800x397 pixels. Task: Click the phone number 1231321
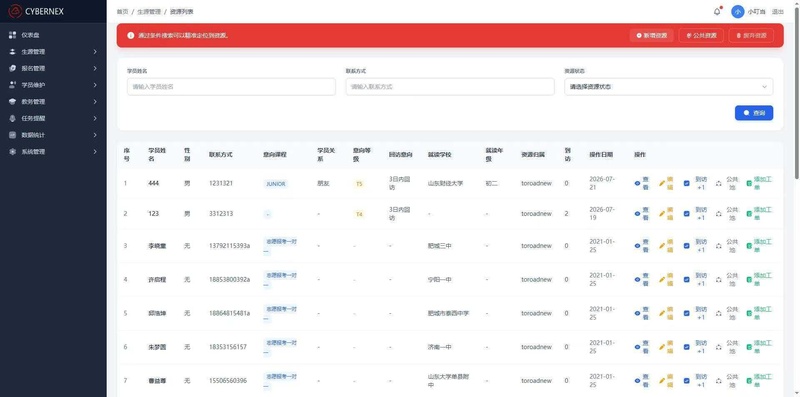(x=221, y=183)
